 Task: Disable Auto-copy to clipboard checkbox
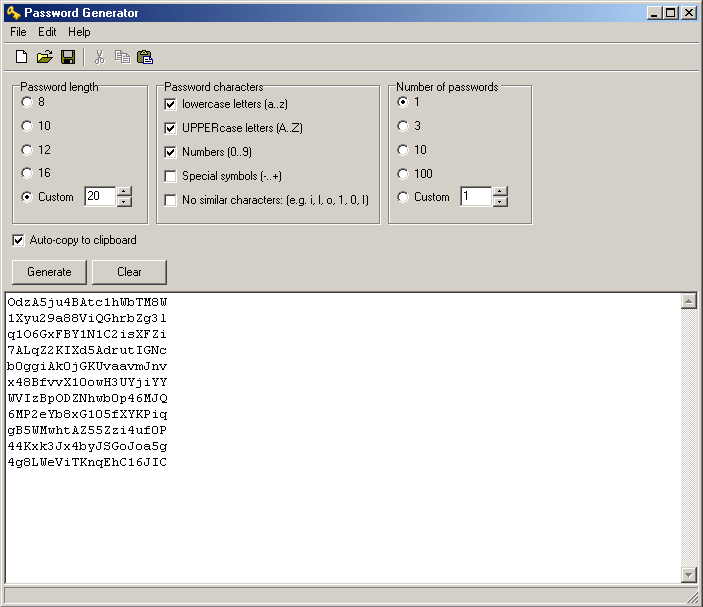pyautogui.click(x=18, y=240)
